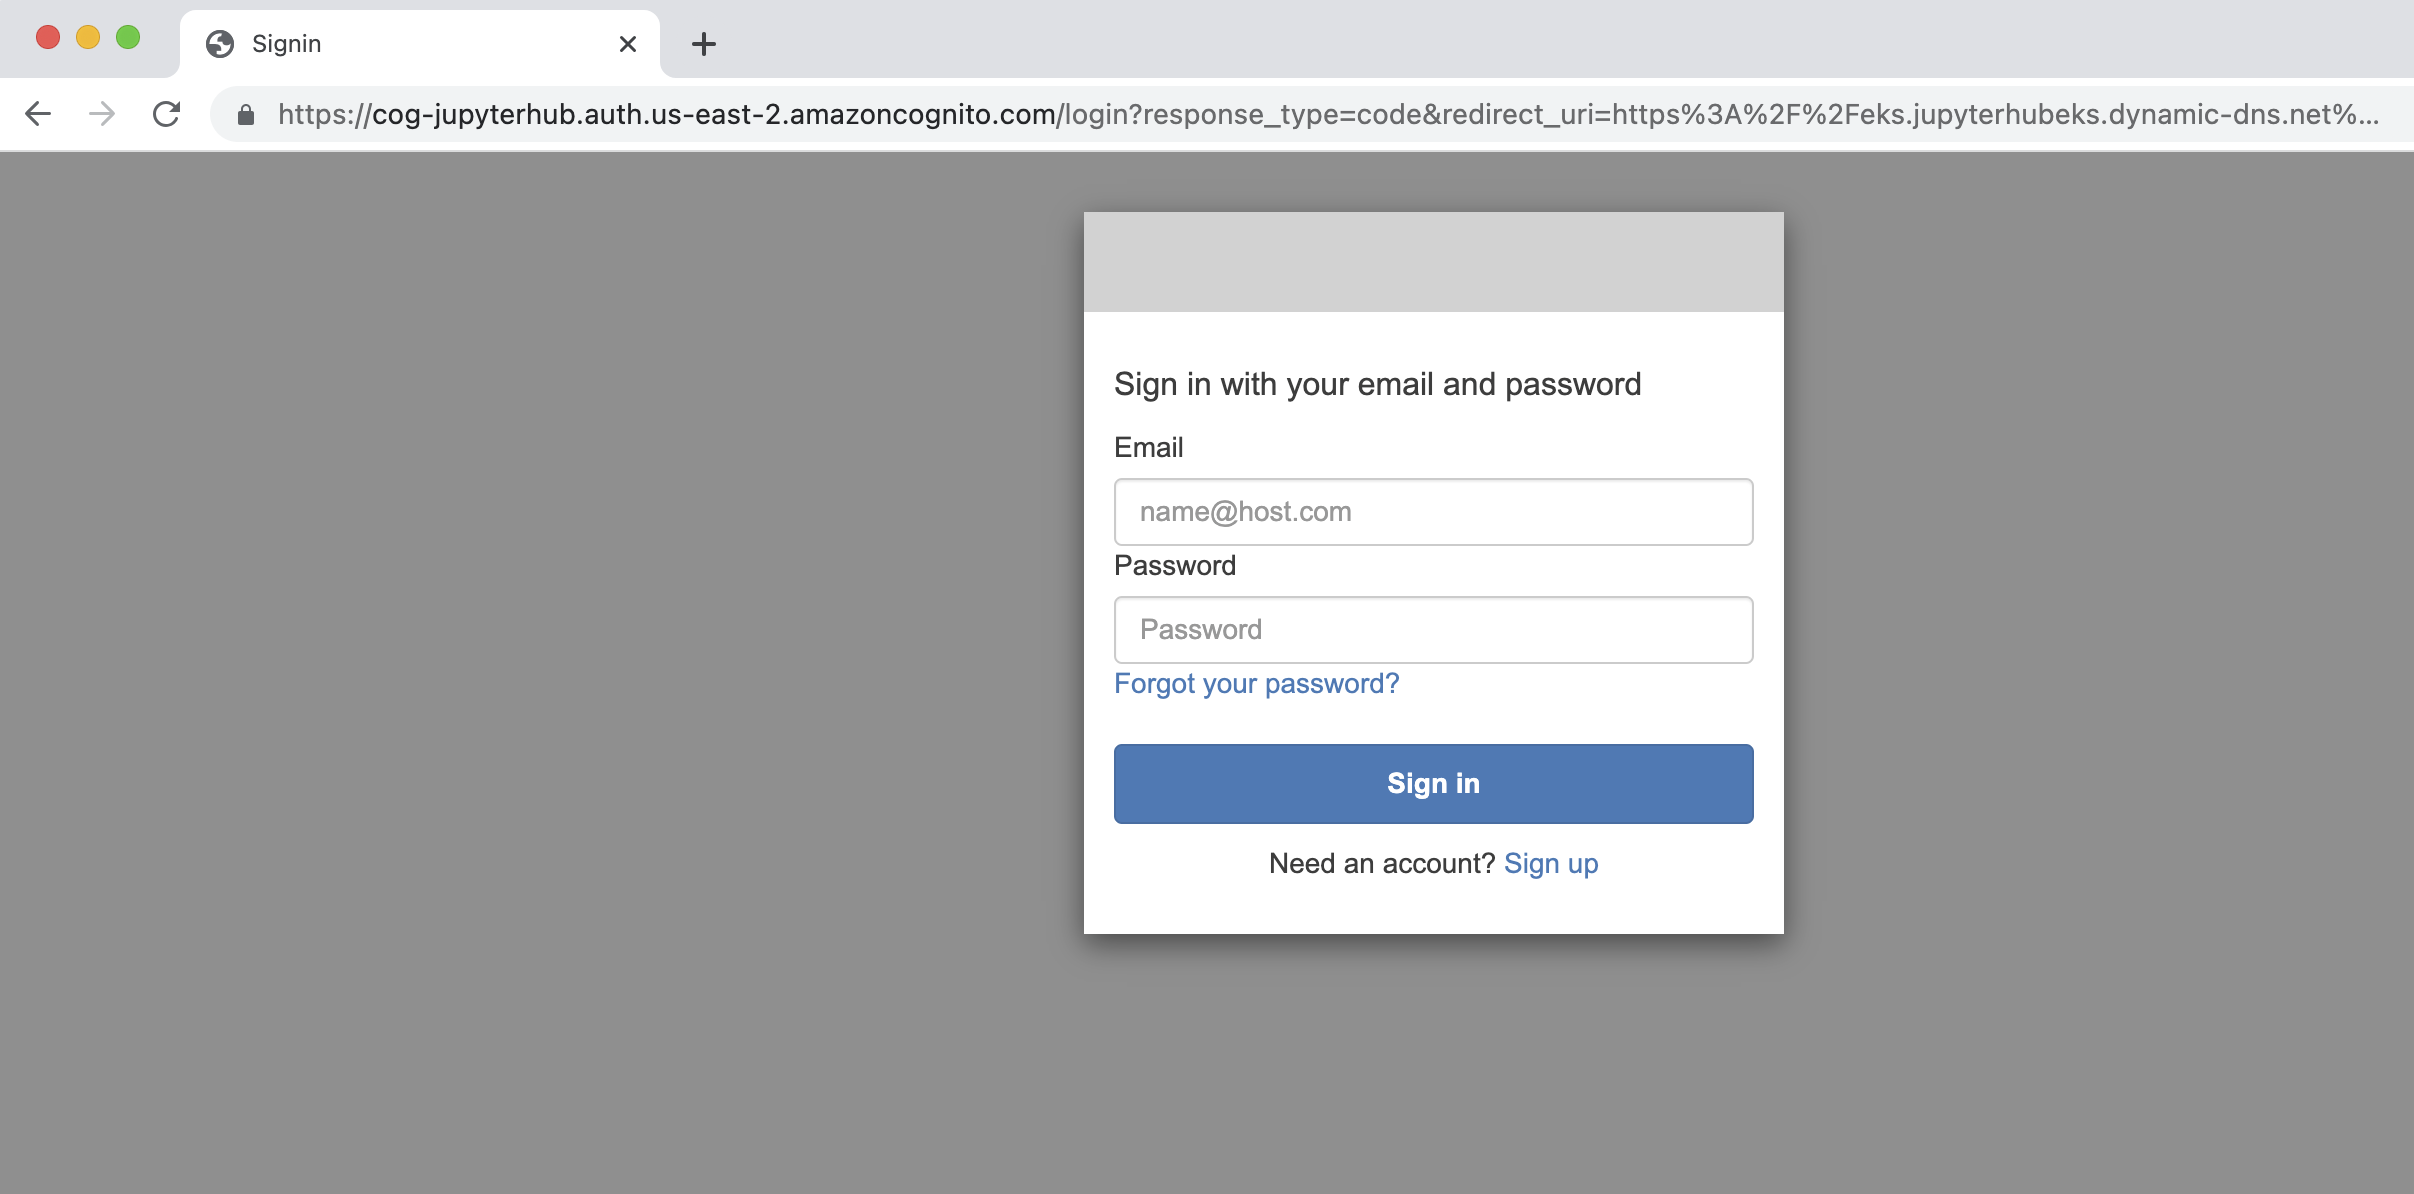Click the globe favicon on the Signin tab
The height and width of the screenshot is (1194, 2414).
220,44
